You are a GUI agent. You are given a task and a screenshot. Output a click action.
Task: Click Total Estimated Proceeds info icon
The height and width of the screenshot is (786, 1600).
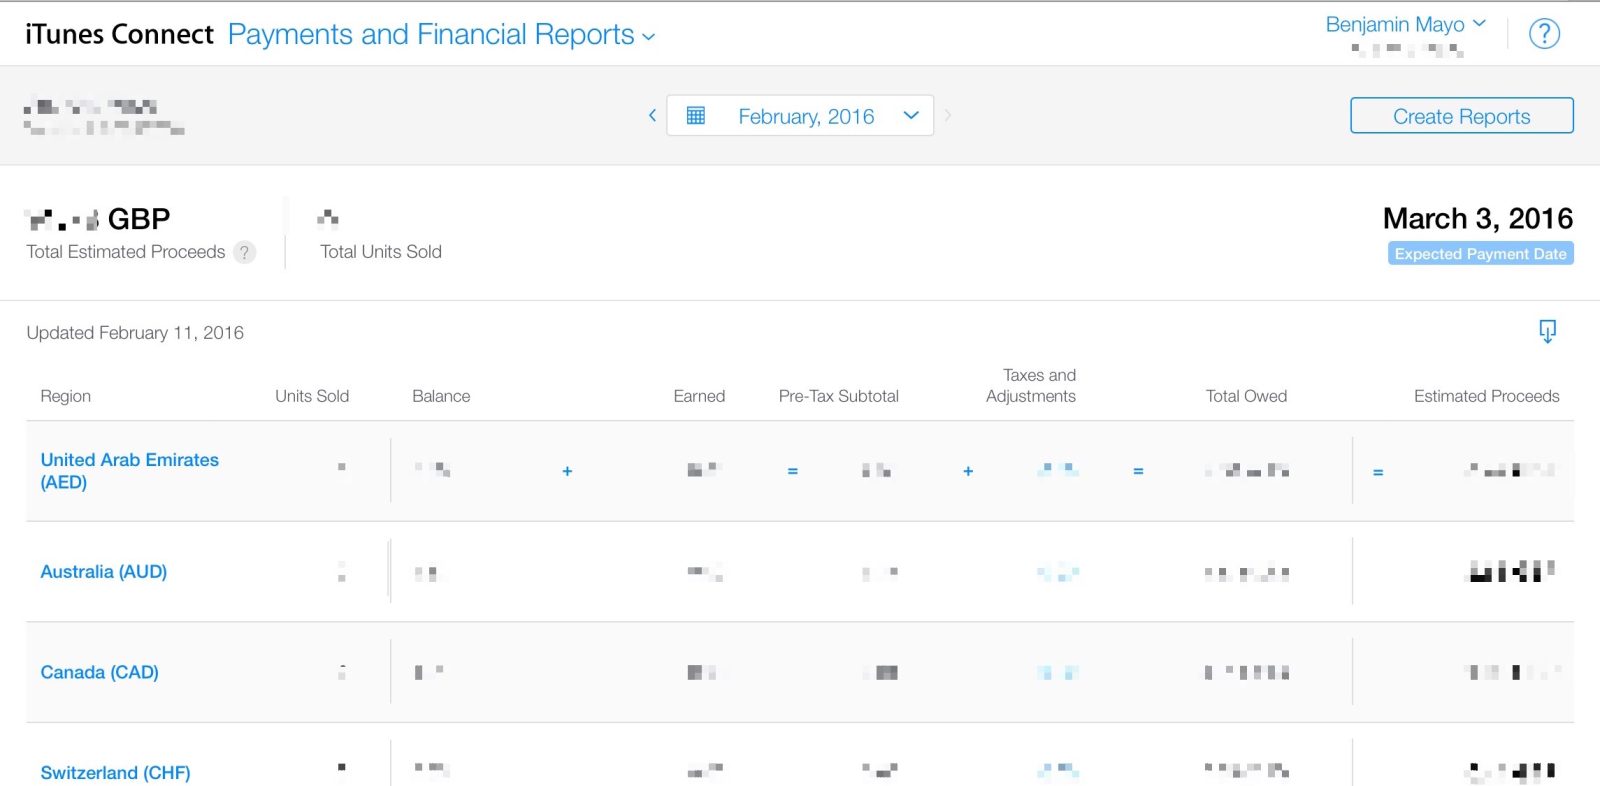click(244, 253)
